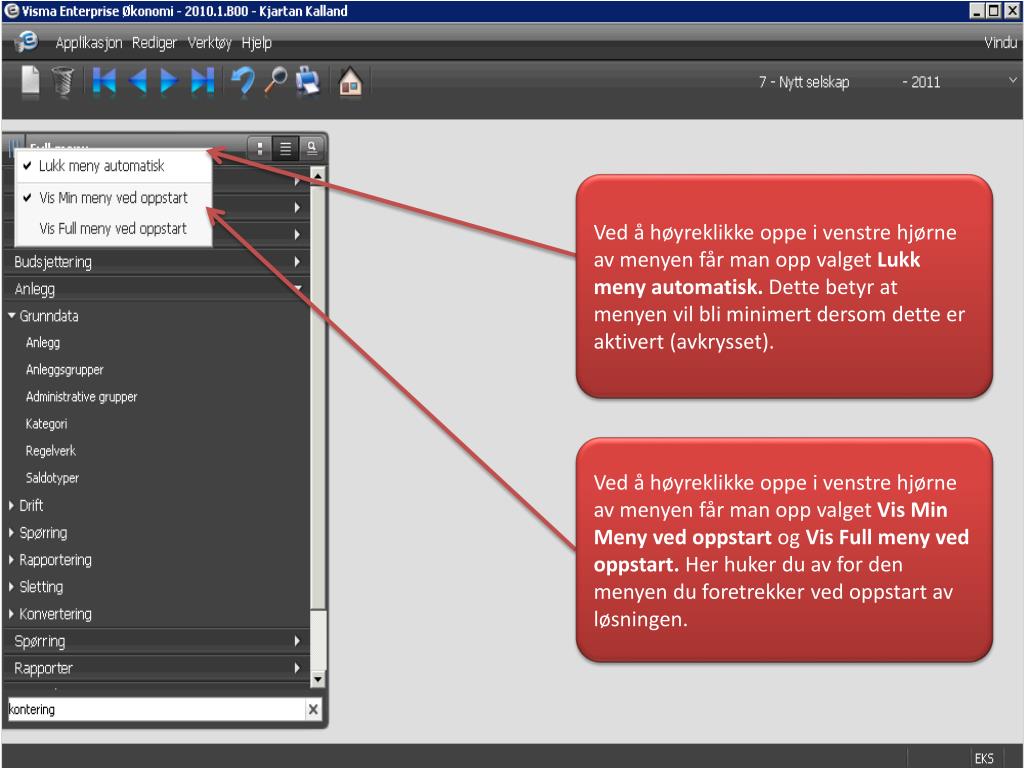Toggle Lukk meny automatisk option
This screenshot has height=768, width=1024.
114,166
